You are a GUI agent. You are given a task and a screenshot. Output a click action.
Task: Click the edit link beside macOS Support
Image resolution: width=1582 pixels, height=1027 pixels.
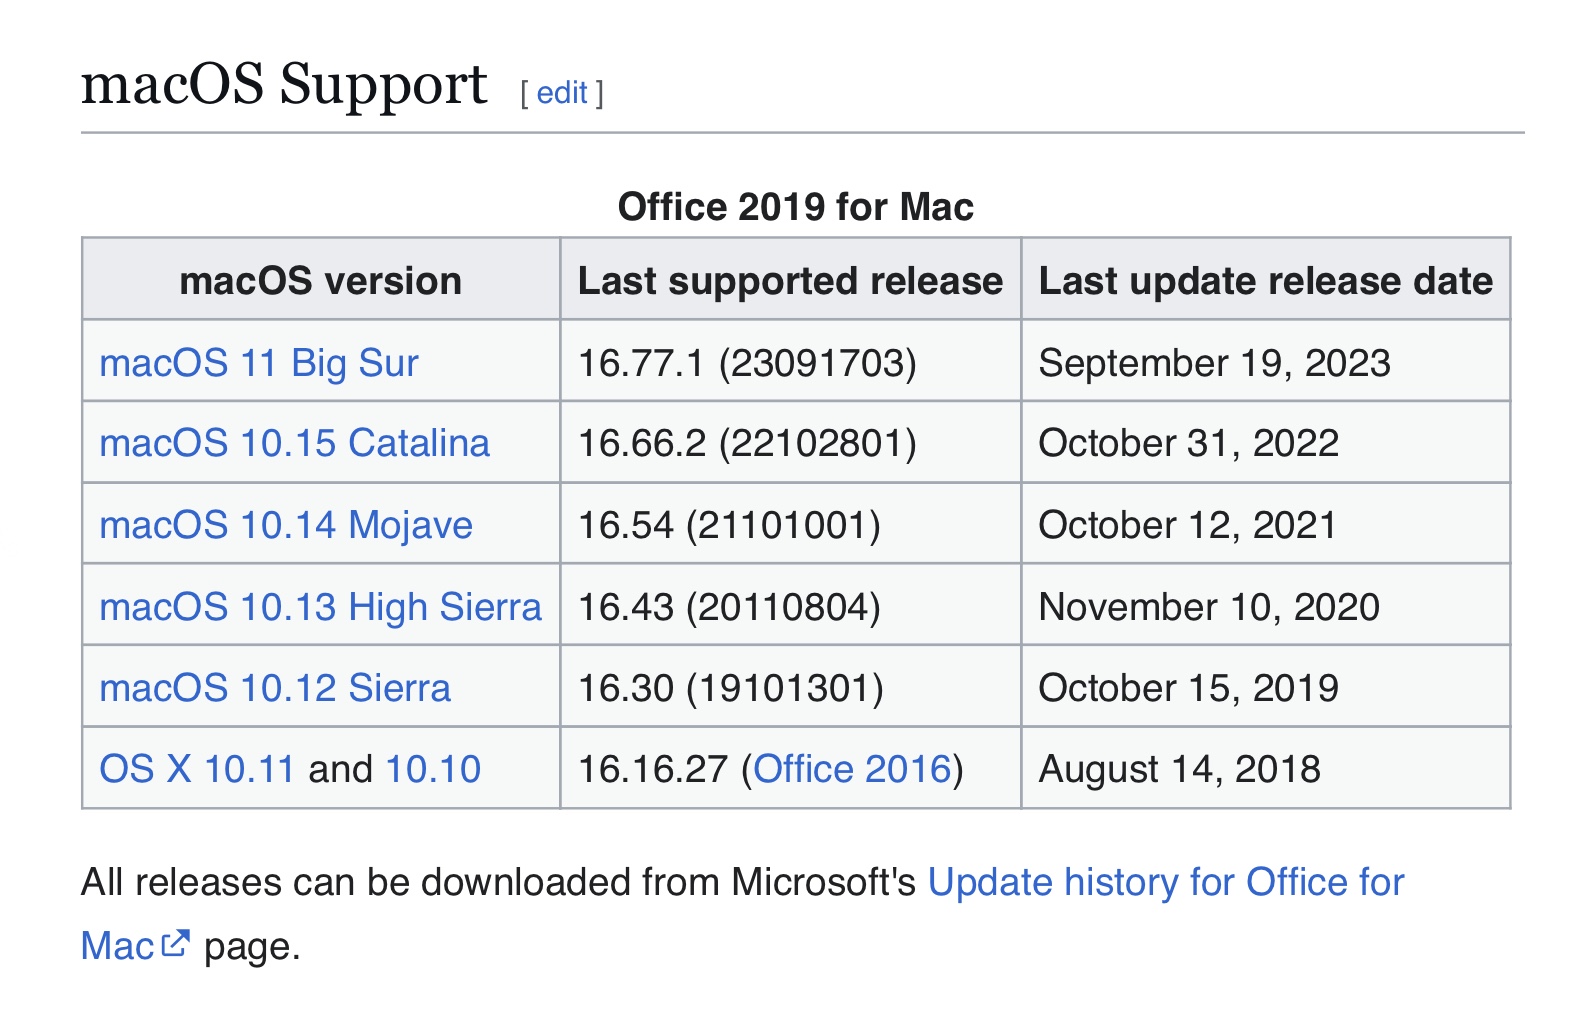(562, 93)
